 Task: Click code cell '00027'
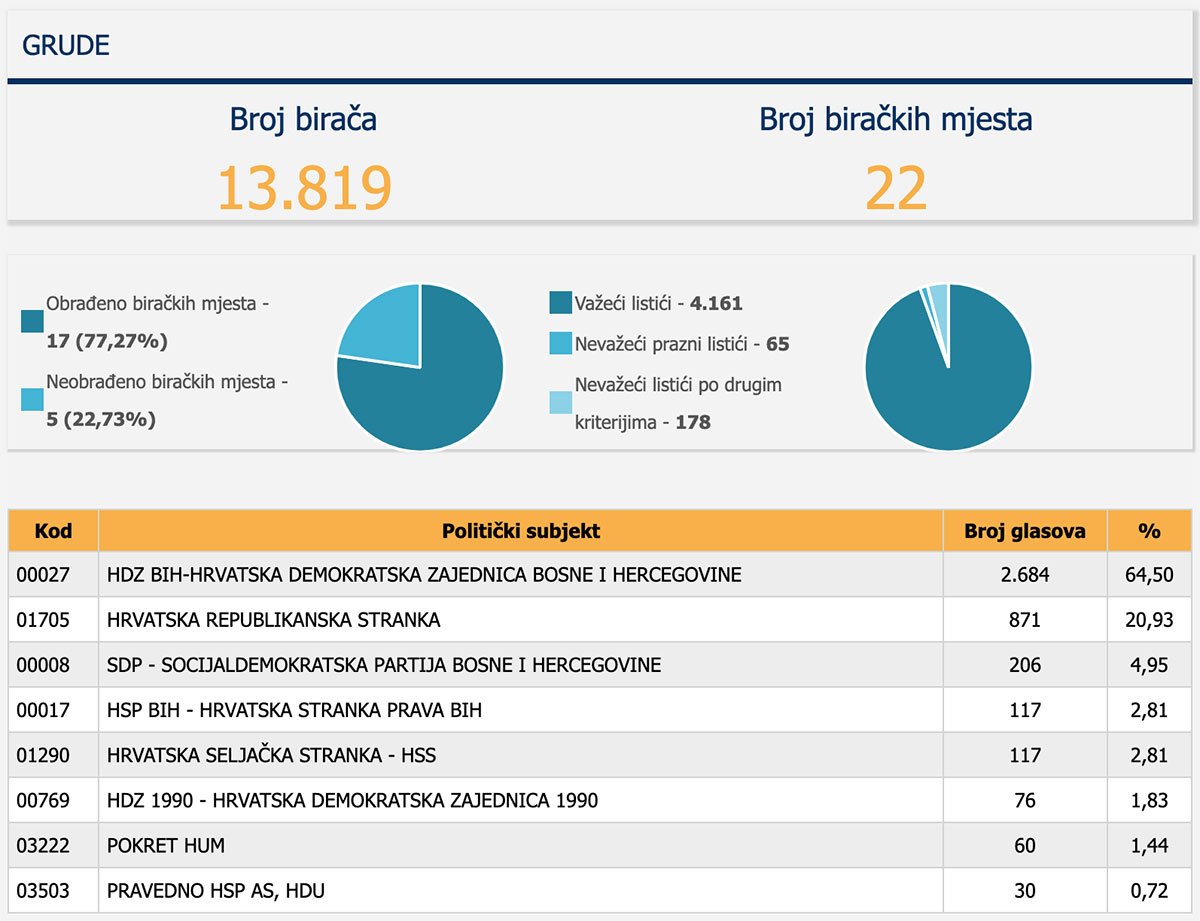click(x=53, y=575)
